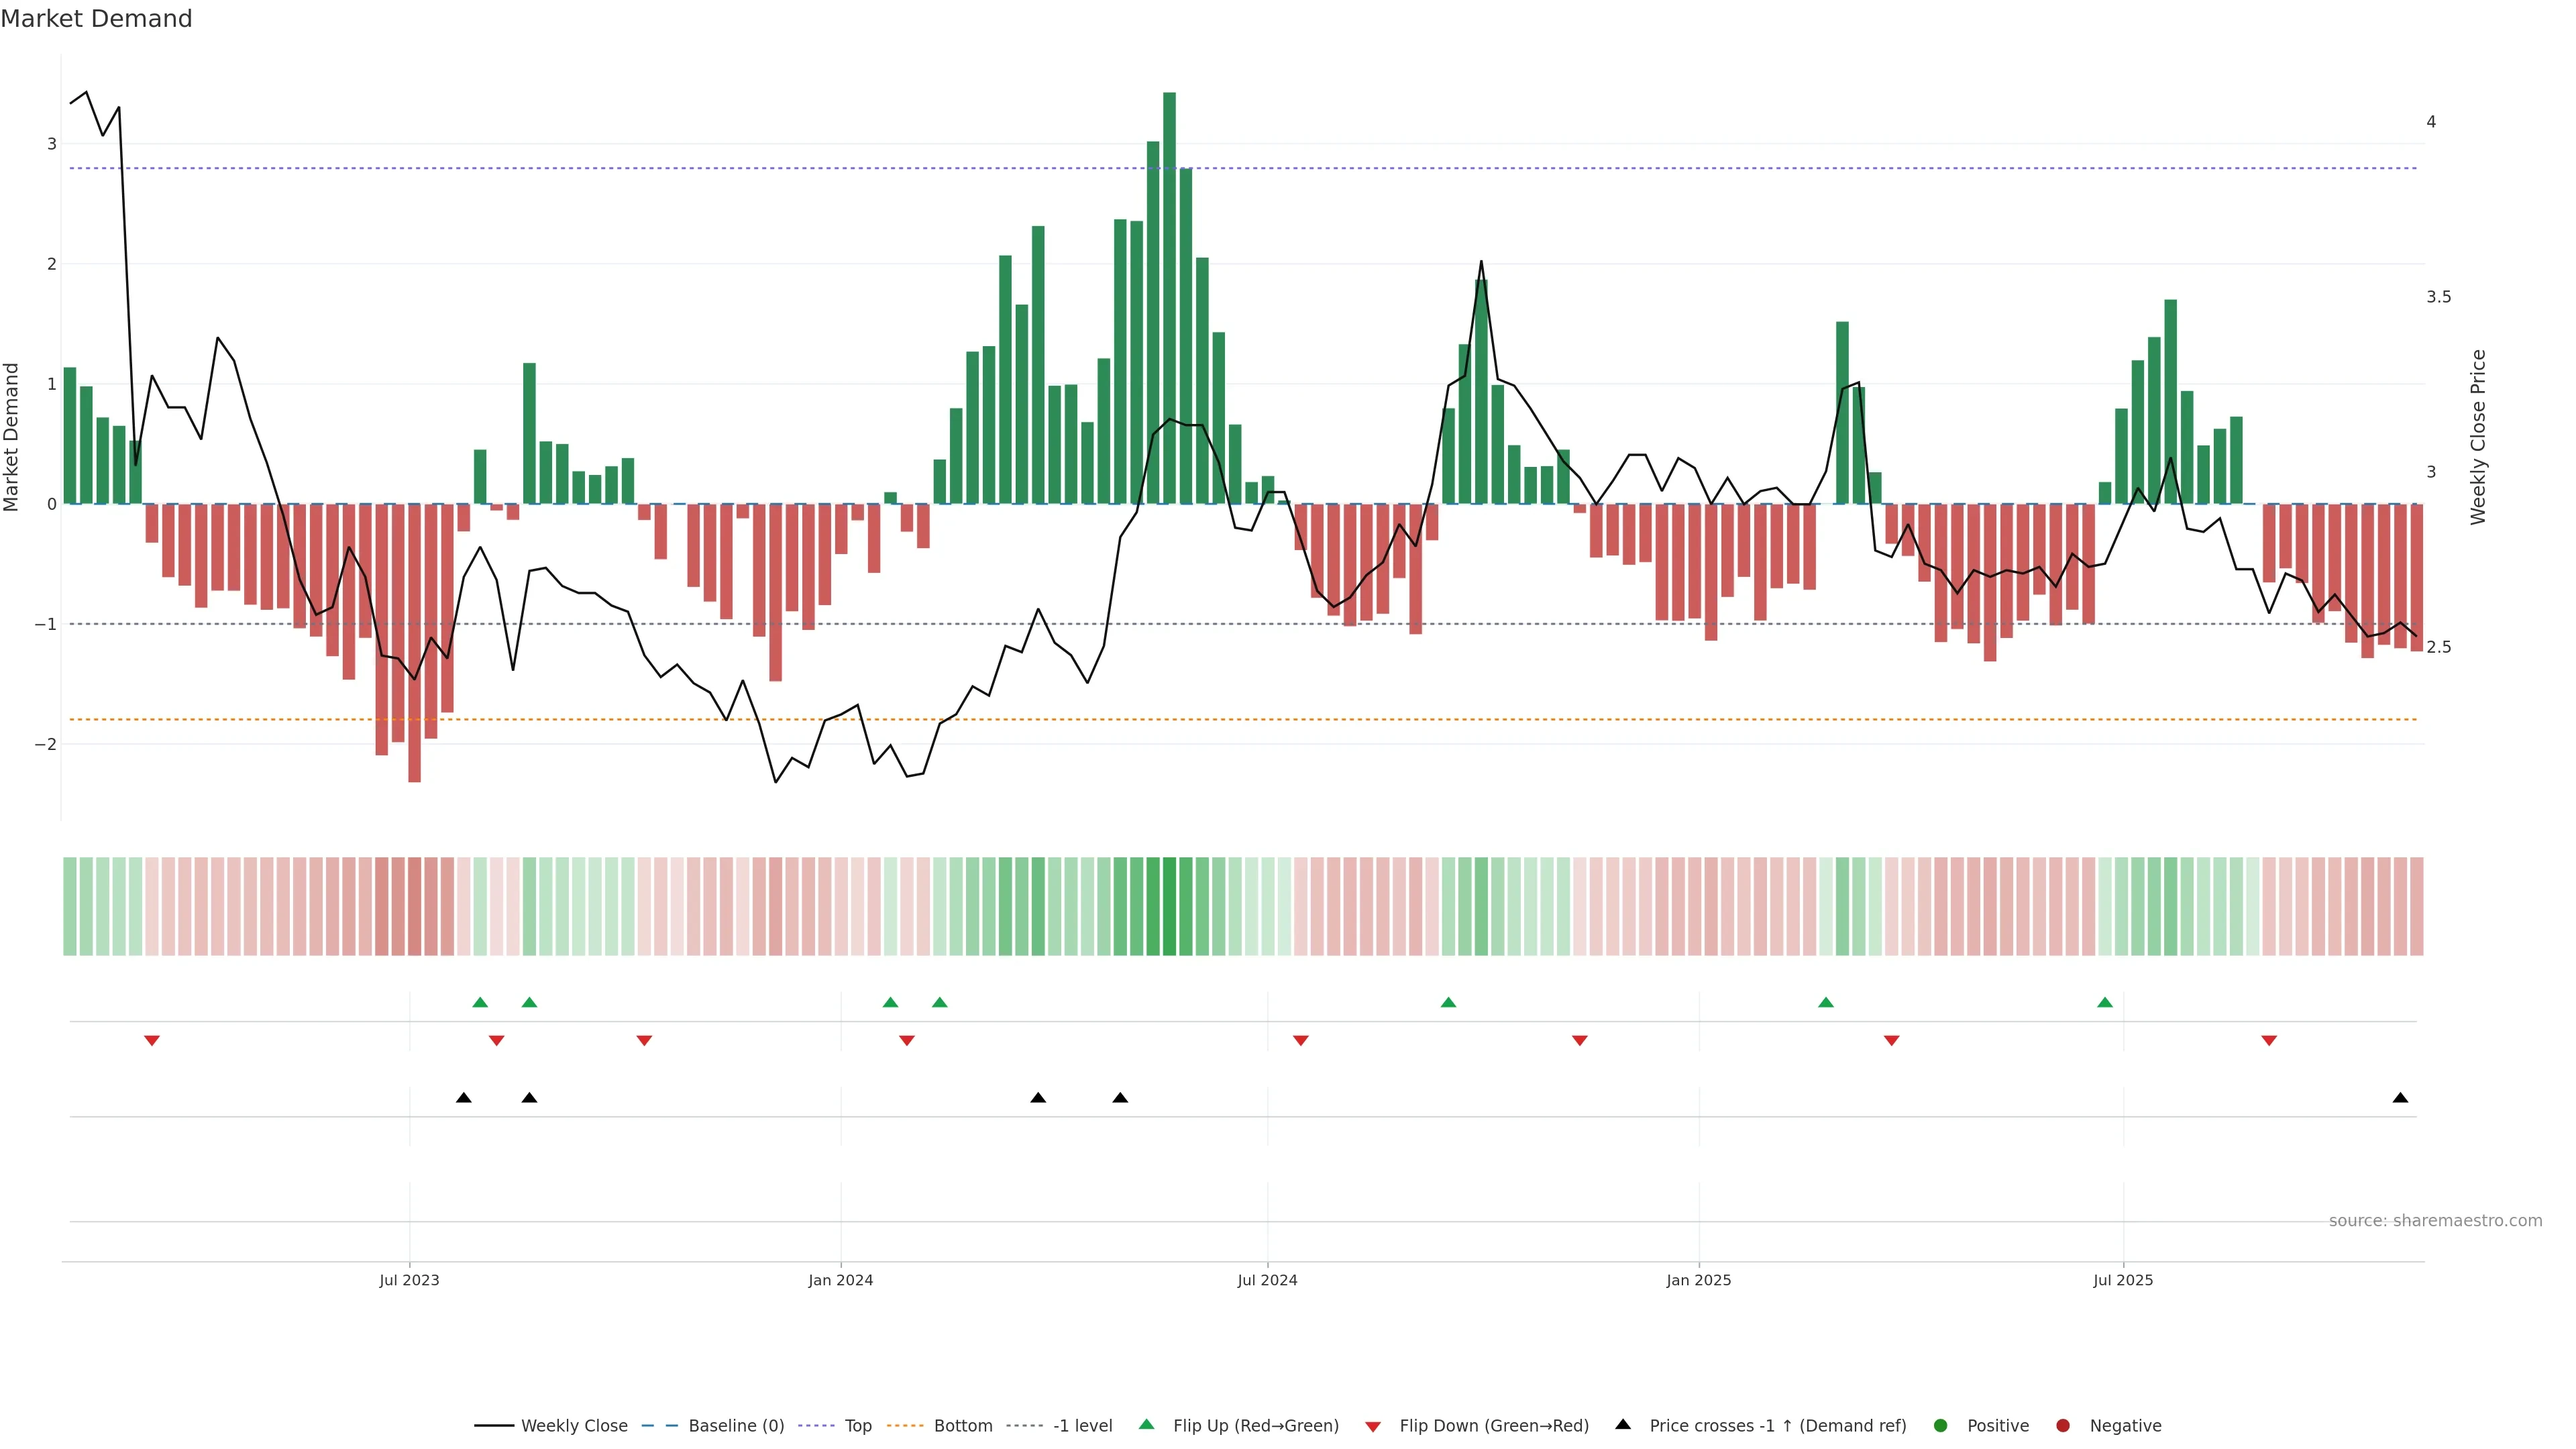Click Flip Up green triangle legend icon
Image resolution: width=2576 pixels, height=1449 pixels.
1147,1424
